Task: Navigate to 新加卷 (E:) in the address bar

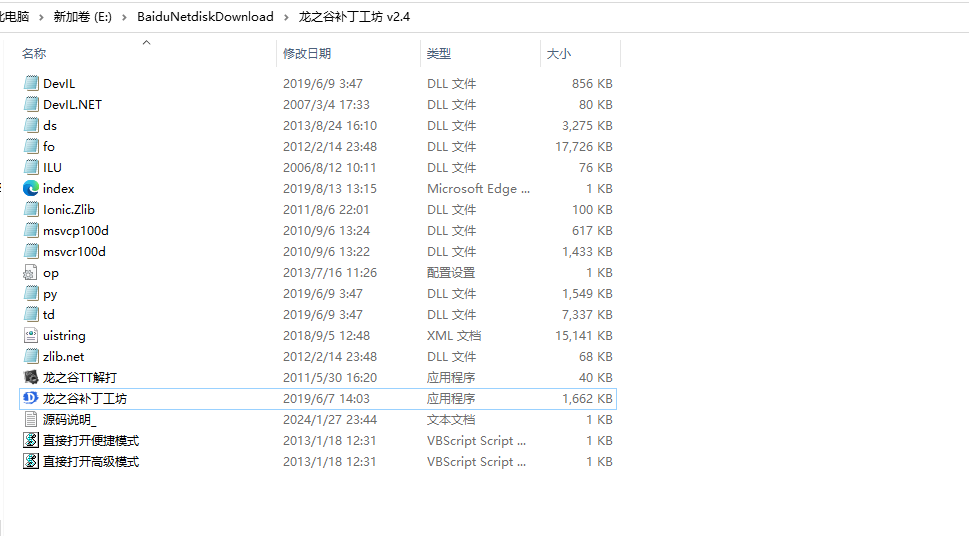Action: click(x=83, y=17)
